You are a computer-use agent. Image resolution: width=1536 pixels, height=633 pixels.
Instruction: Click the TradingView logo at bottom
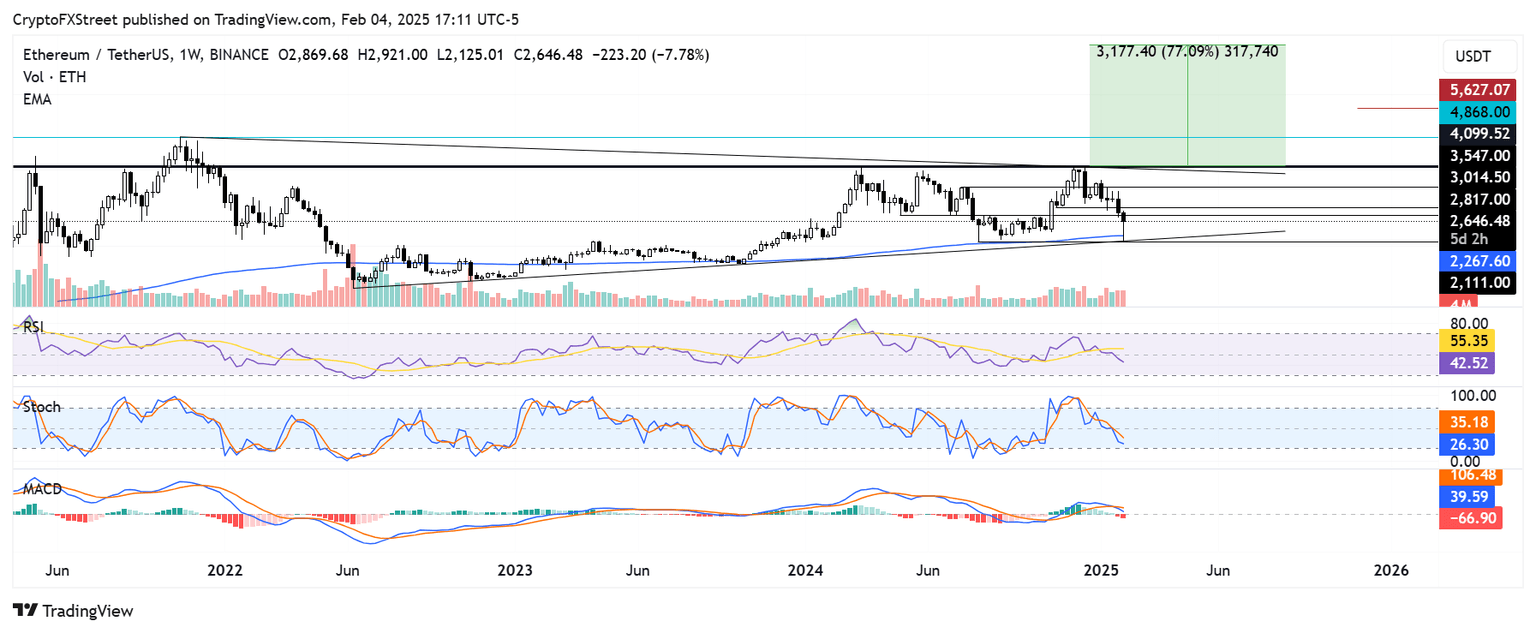(72, 610)
